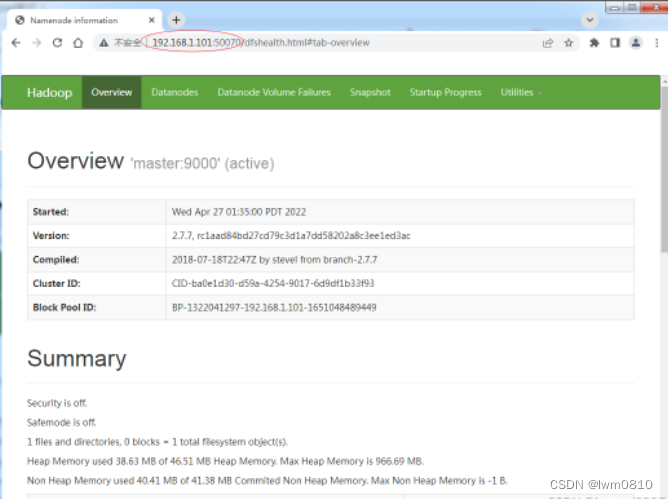Click the Block Pool ID value
The height and width of the screenshot is (499, 668).
pos(274,307)
